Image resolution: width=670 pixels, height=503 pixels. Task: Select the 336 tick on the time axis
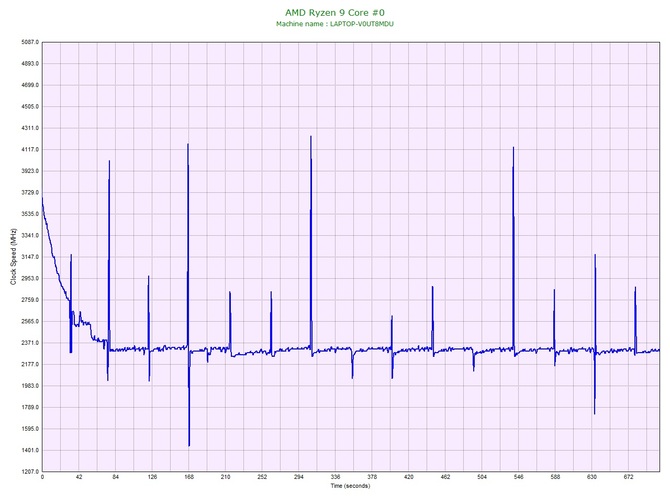tap(335, 478)
